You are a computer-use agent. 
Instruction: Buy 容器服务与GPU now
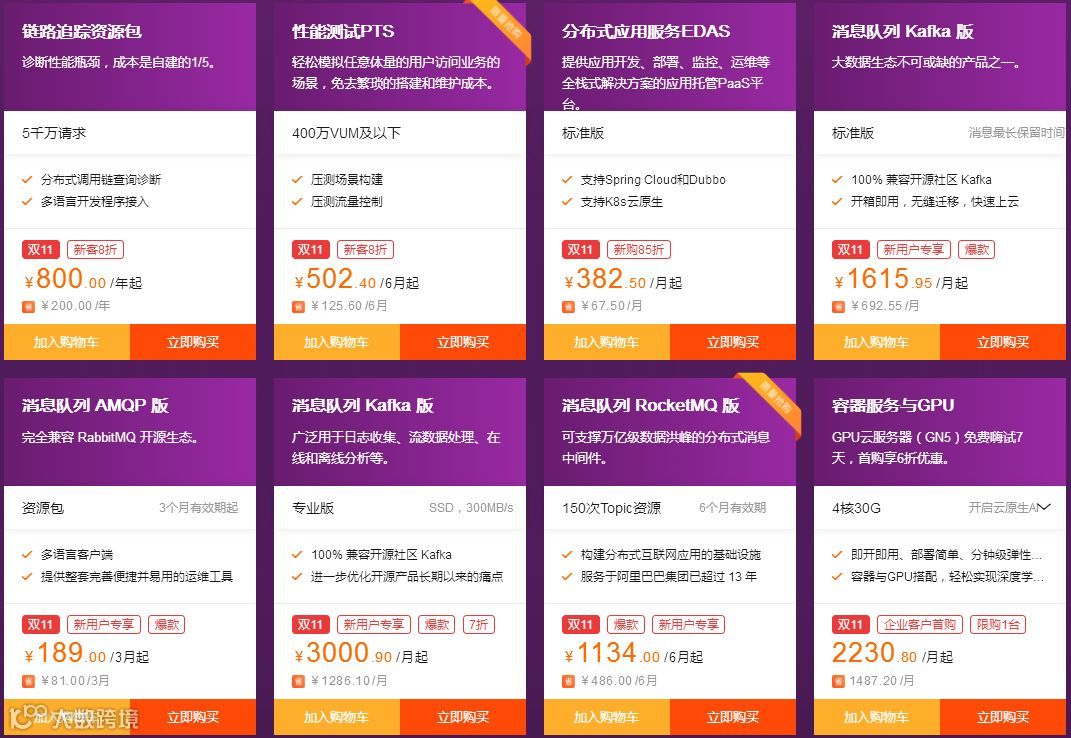(1003, 717)
